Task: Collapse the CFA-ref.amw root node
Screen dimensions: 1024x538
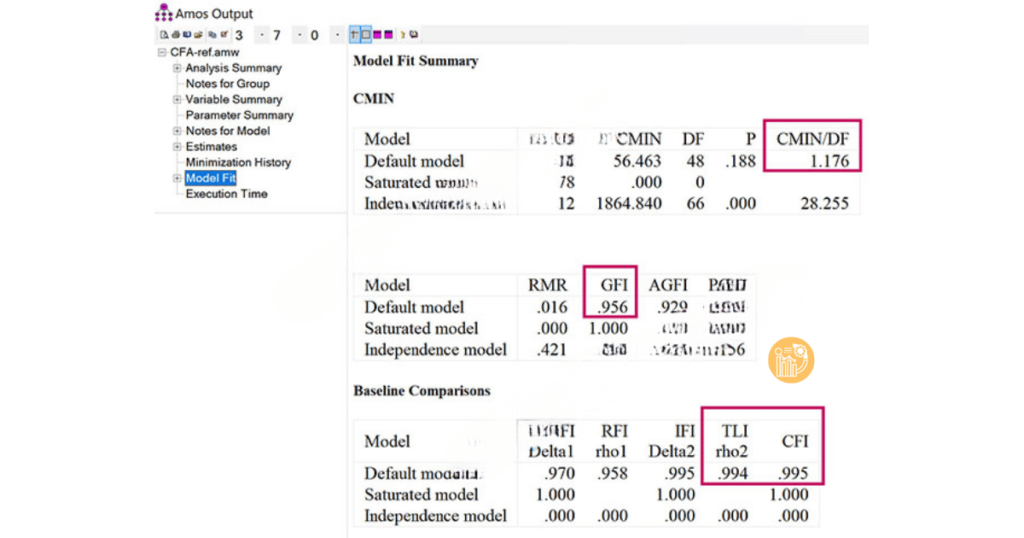Action: click(162, 52)
